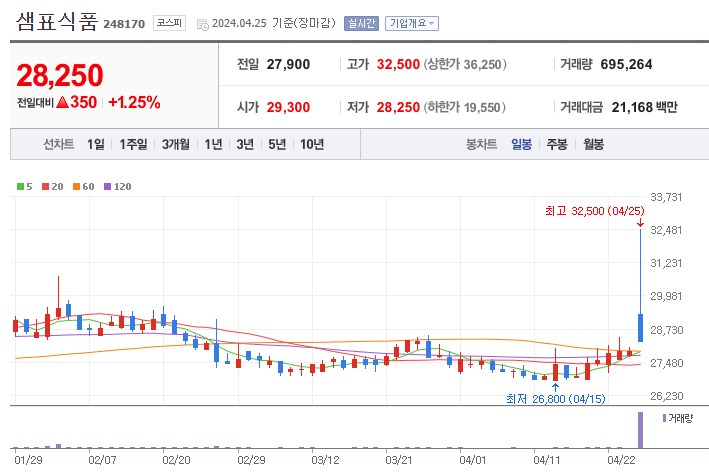Screen dimensions: 709x476
Task: Click the +1.25% change value
Action: tap(134, 103)
